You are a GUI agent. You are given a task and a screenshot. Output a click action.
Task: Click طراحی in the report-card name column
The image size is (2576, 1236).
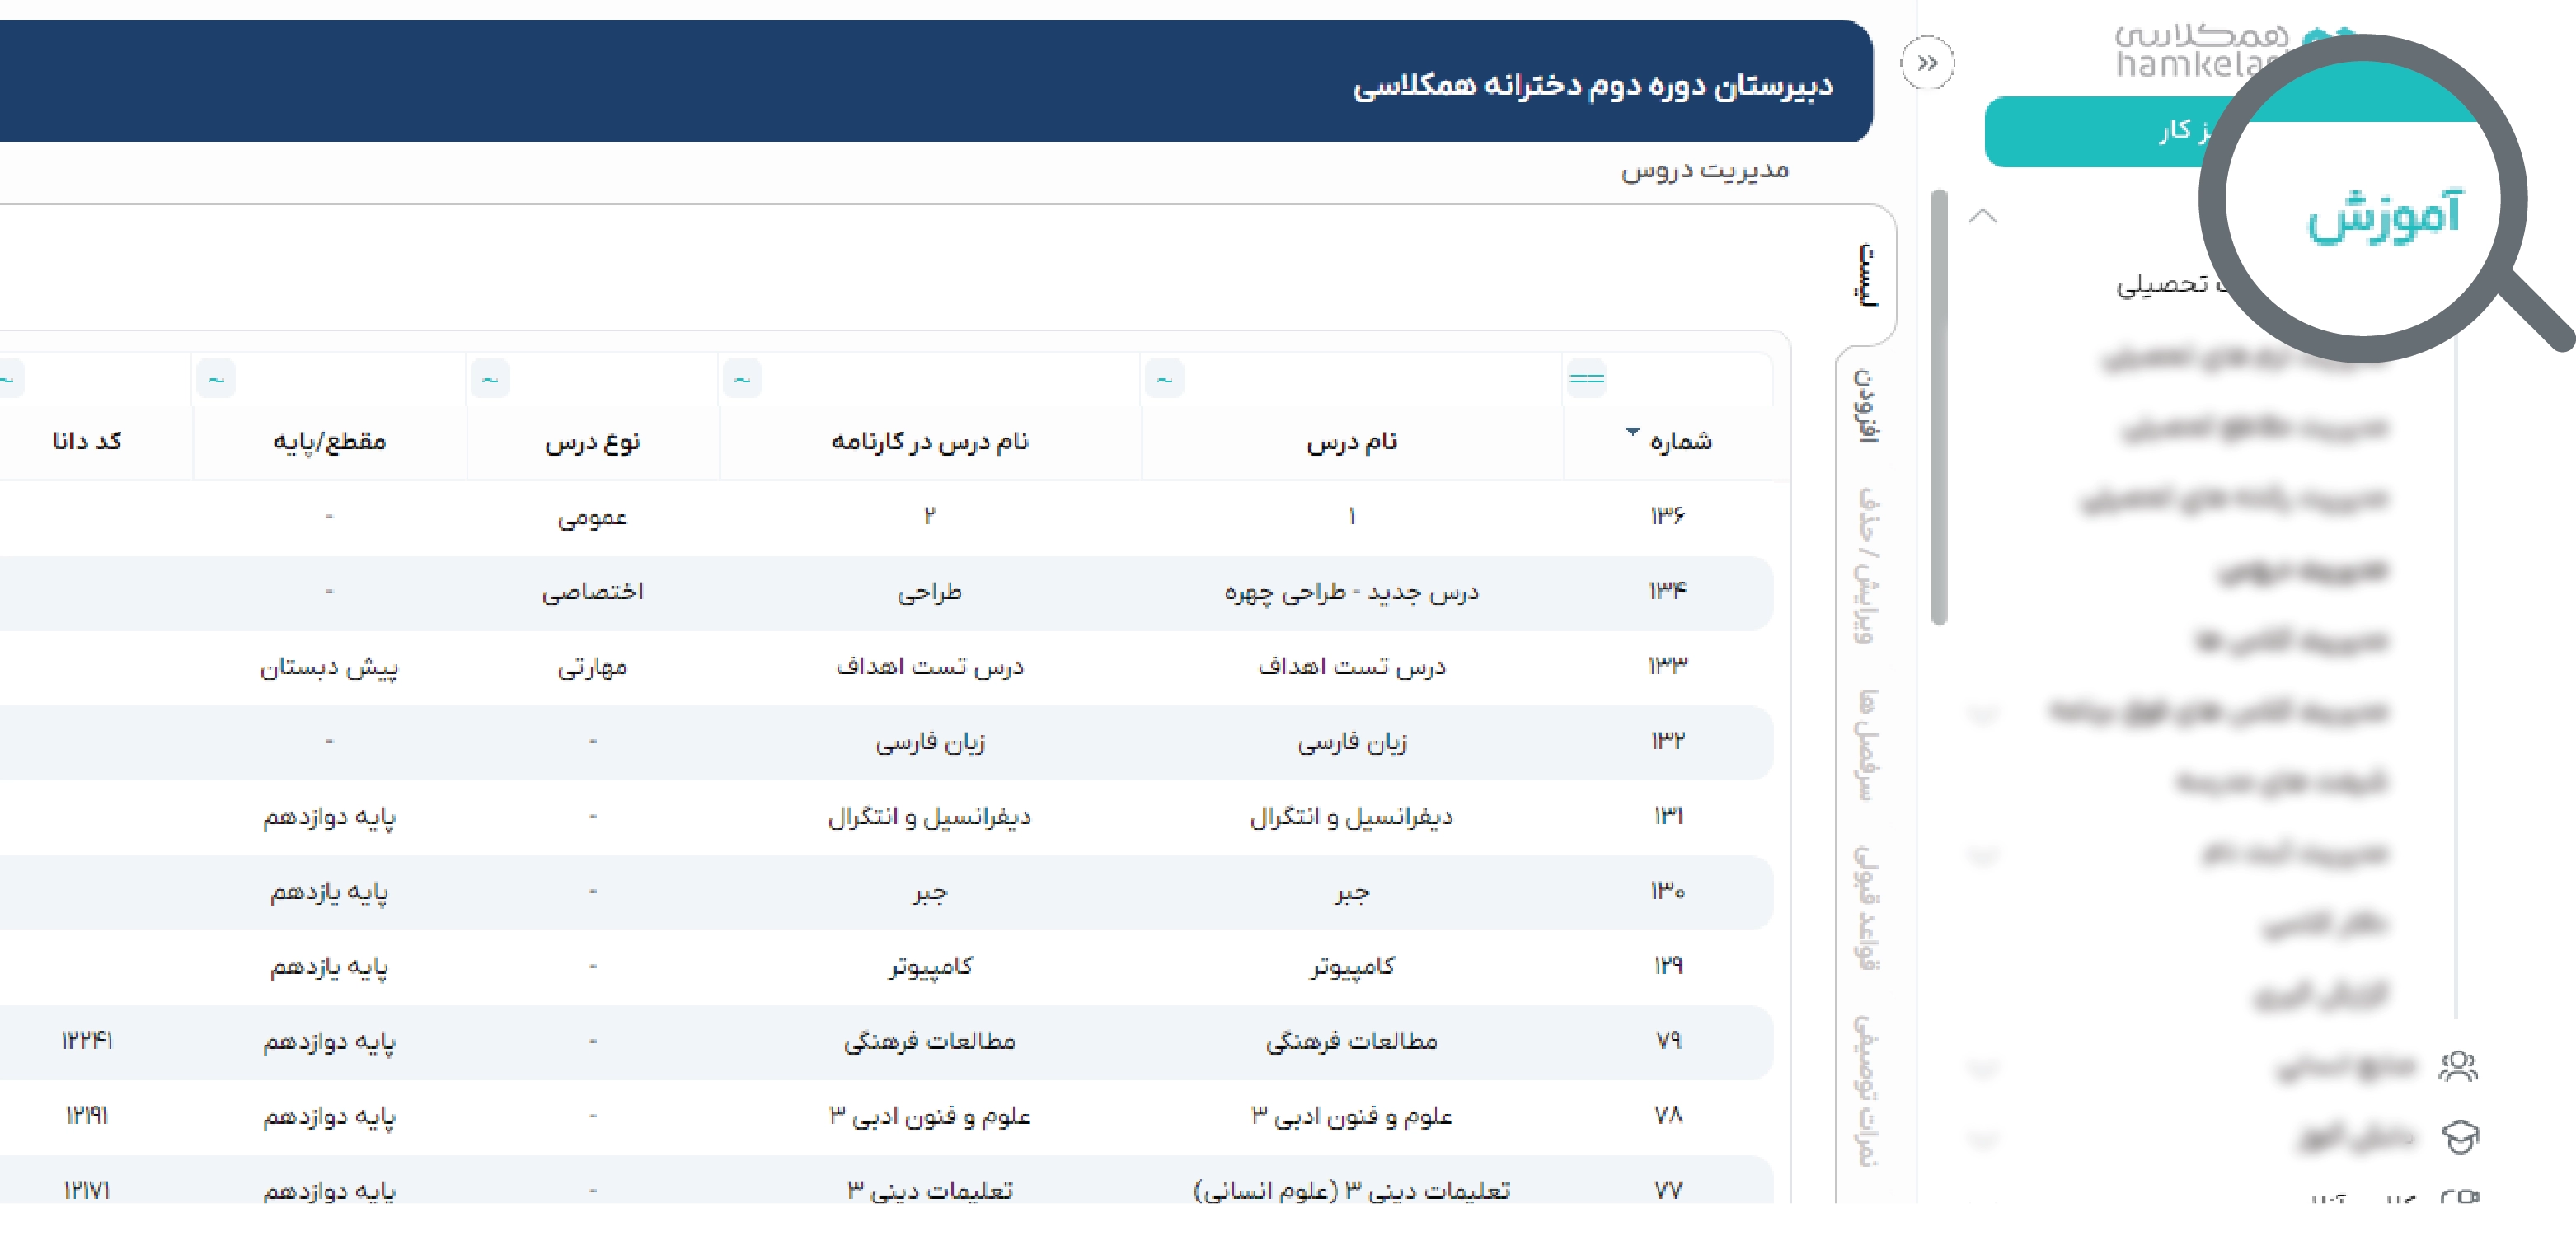(929, 592)
